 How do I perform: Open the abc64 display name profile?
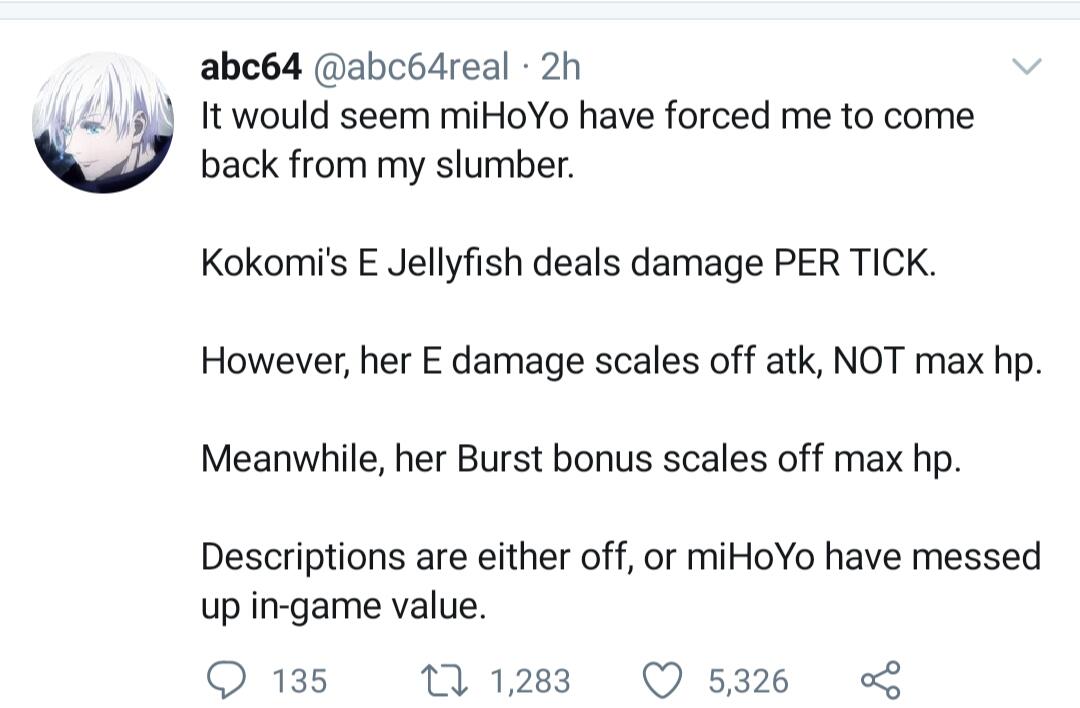point(251,67)
